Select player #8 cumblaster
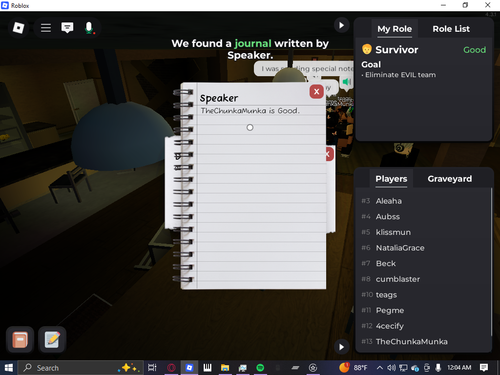 pyautogui.click(x=423, y=279)
